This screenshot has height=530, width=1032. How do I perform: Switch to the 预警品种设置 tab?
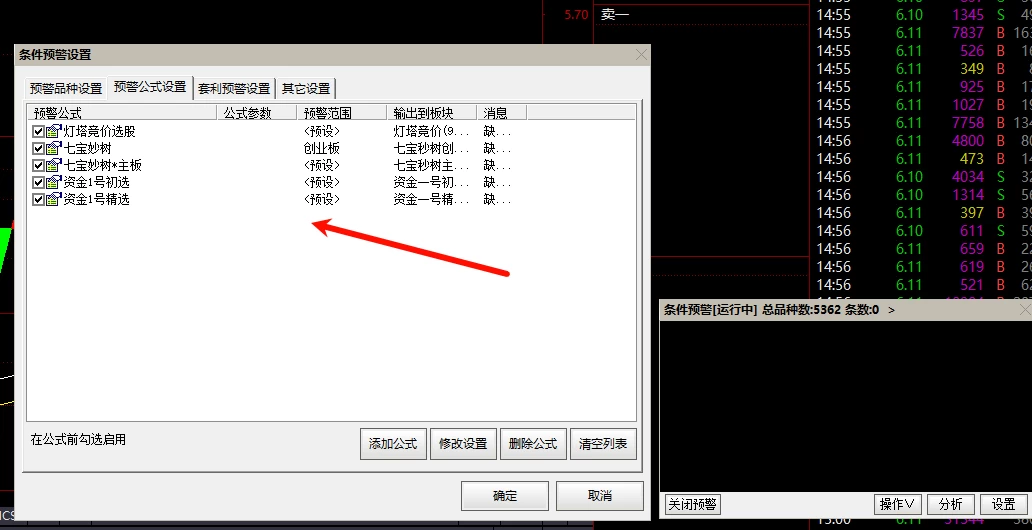point(66,88)
